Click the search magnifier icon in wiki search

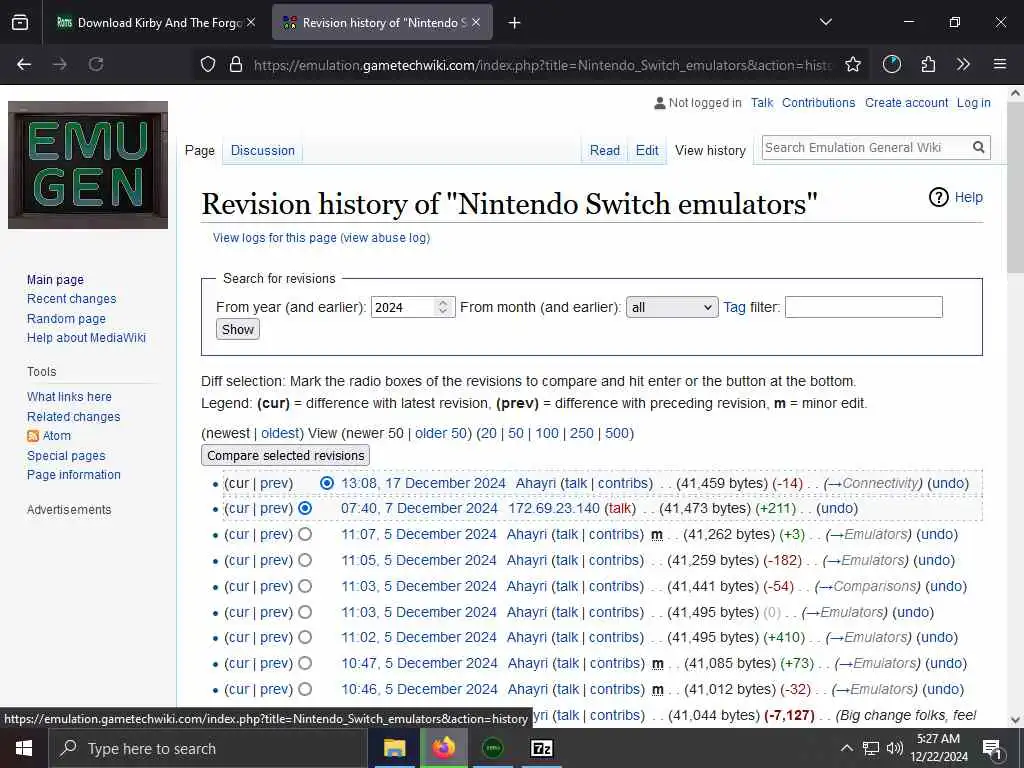point(978,148)
